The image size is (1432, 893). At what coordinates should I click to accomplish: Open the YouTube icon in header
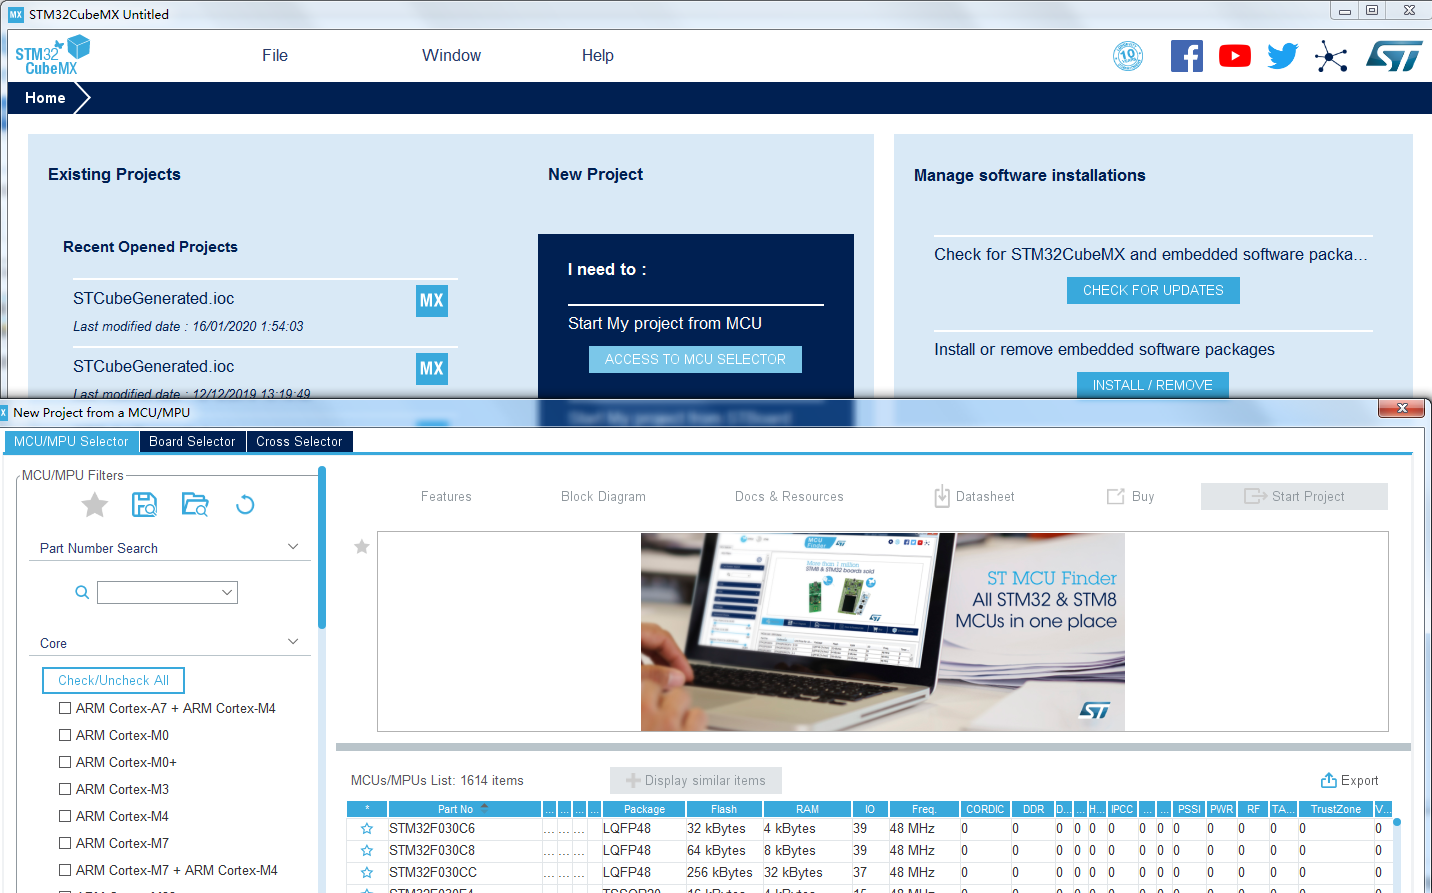pyautogui.click(x=1235, y=56)
